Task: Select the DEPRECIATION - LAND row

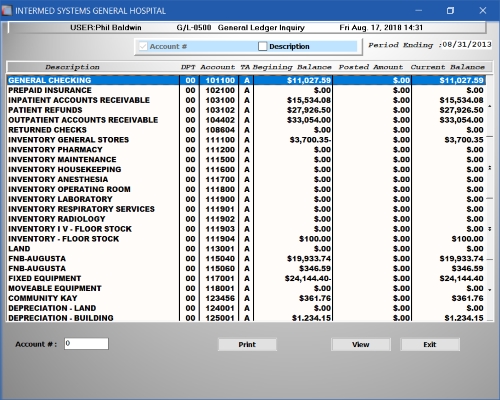Action: click(x=246, y=308)
